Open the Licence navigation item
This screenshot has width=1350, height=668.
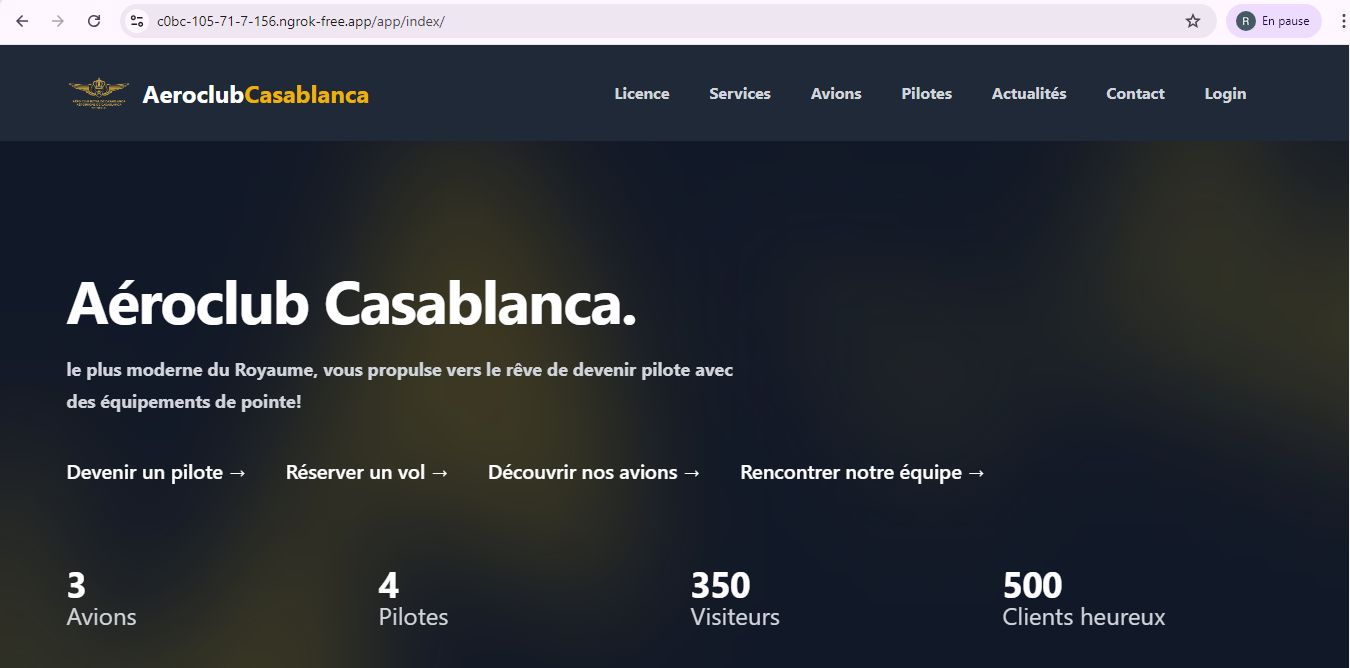642,94
